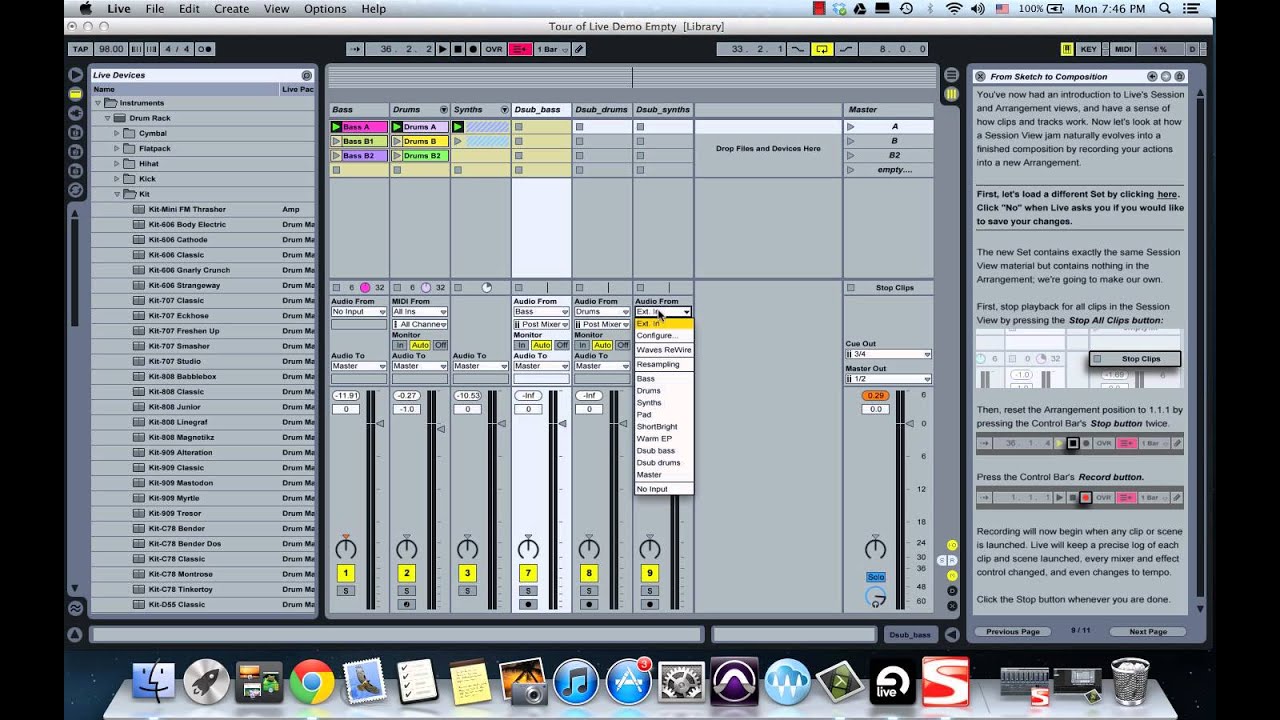This screenshot has height=720, width=1280.
Task: Open File Browser 1 icon
Action: (75, 131)
